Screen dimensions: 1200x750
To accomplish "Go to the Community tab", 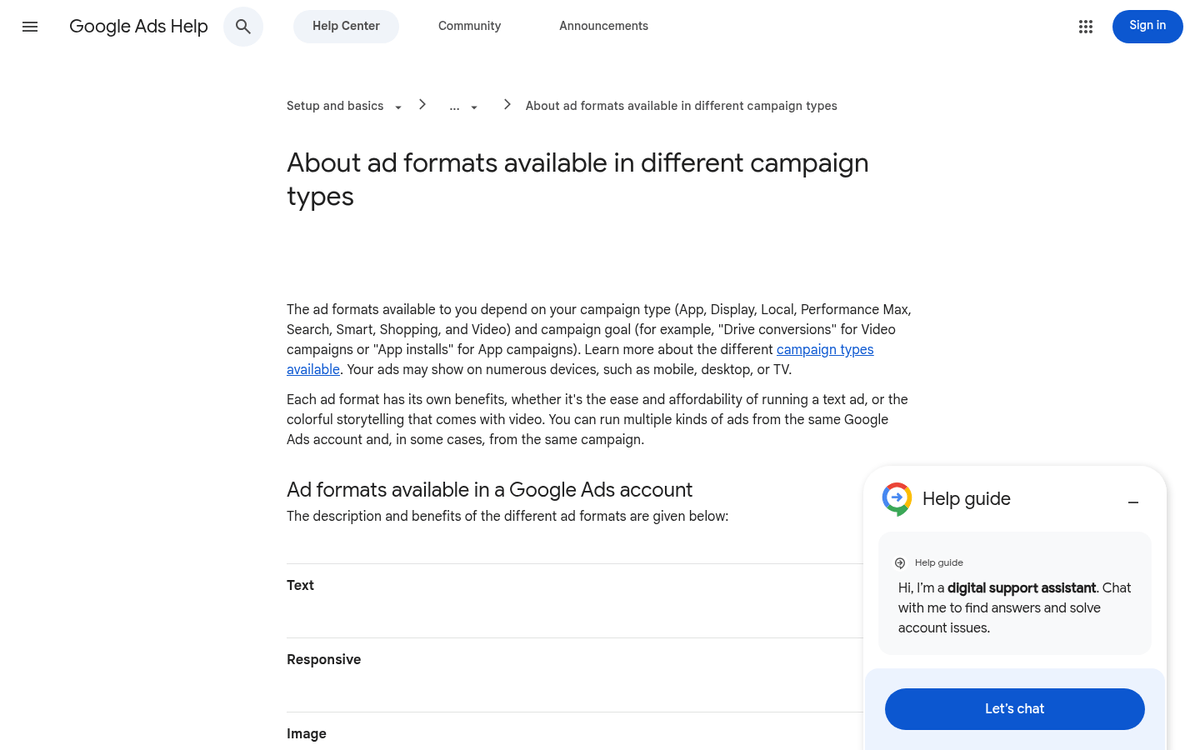I will point(469,27).
